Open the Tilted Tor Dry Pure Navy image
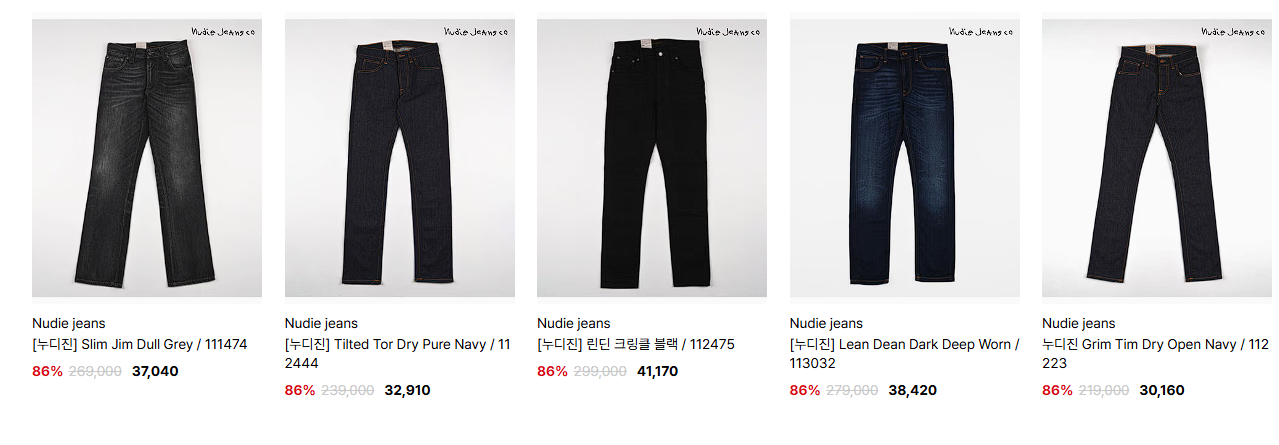Image resolution: width=1279 pixels, height=445 pixels. click(400, 158)
